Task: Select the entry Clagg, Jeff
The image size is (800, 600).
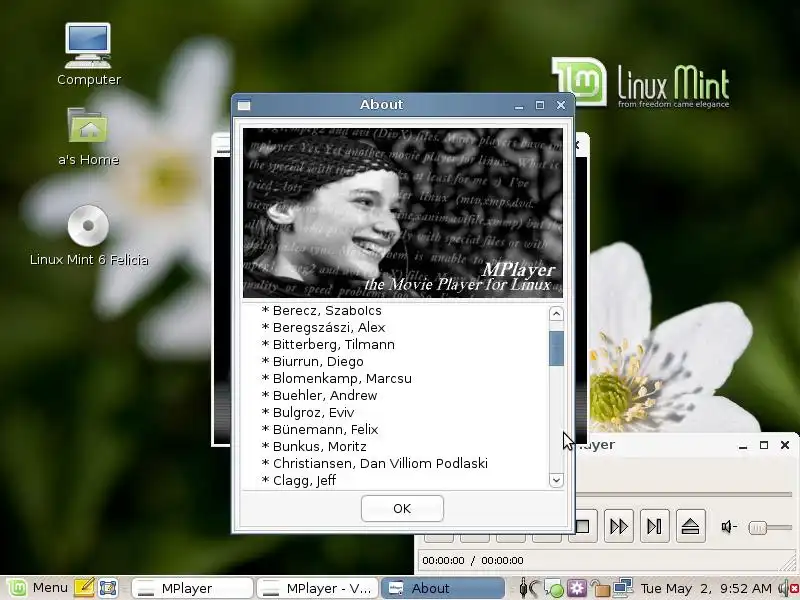Action: point(299,480)
